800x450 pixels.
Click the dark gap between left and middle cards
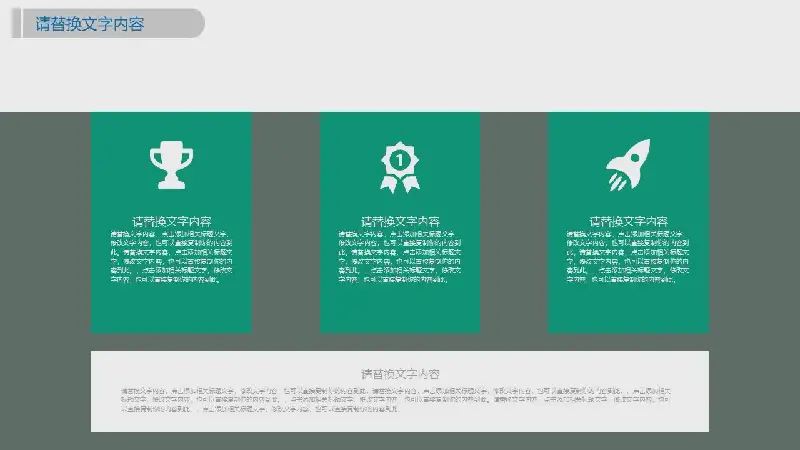tap(286, 222)
